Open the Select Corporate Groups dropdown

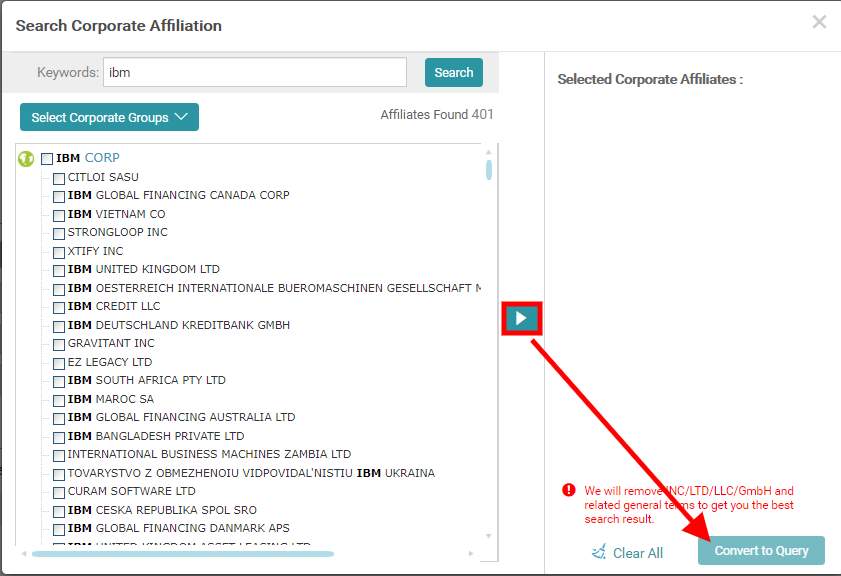[x=109, y=117]
